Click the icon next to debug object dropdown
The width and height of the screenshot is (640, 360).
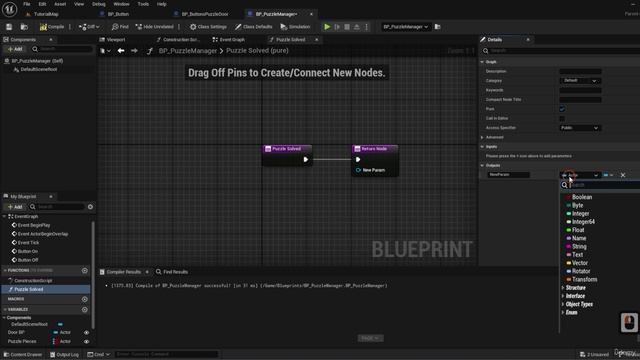click(x=438, y=27)
